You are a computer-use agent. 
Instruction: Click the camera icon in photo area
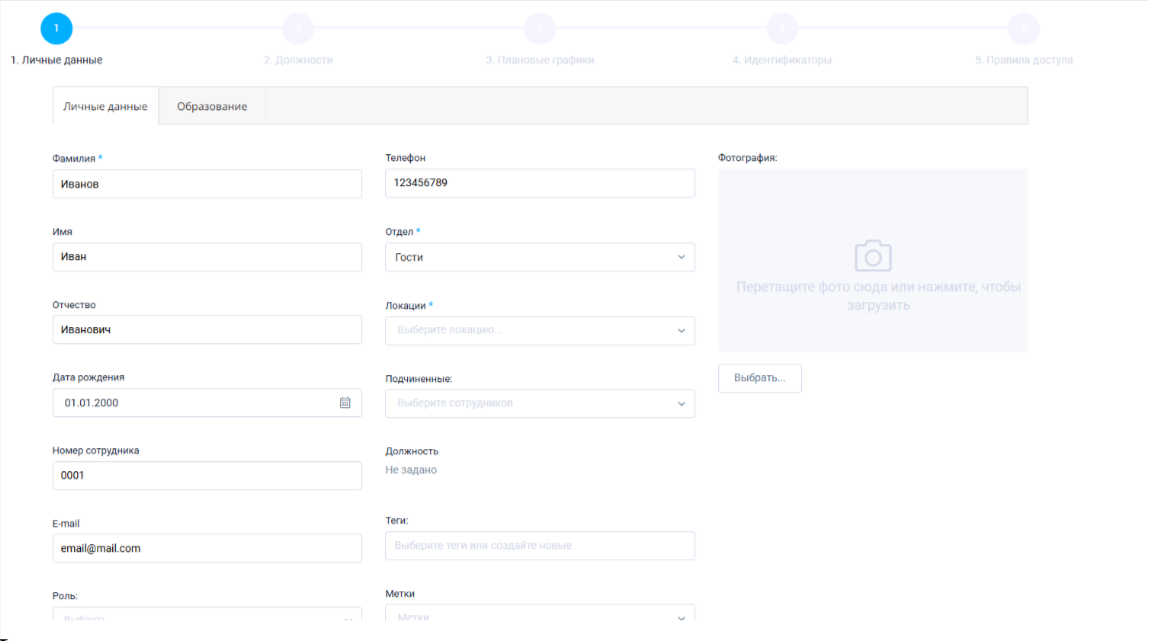[x=872, y=256]
